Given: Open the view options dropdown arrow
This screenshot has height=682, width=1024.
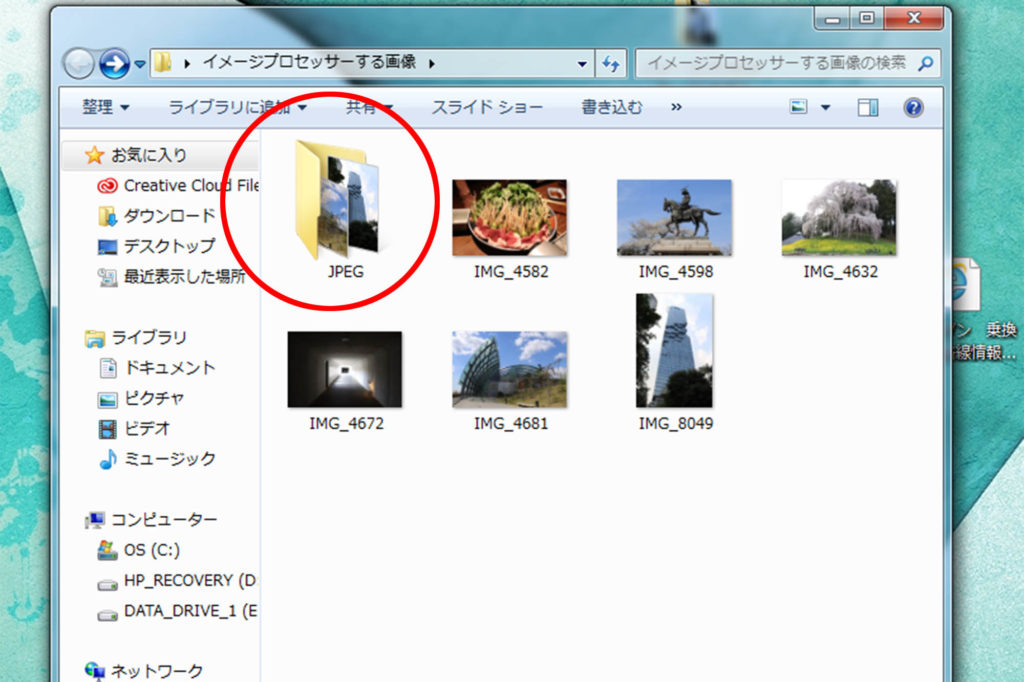Looking at the screenshot, I should pos(826,108).
